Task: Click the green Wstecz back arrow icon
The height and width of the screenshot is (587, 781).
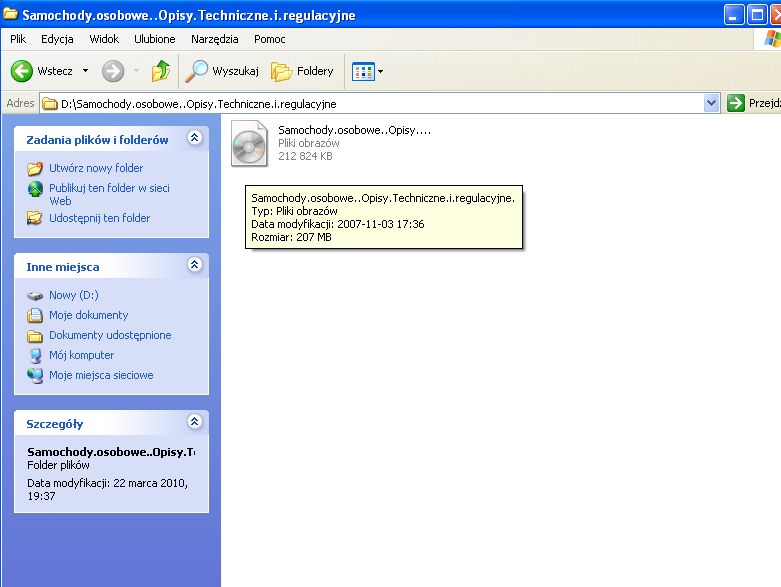Action: tap(22, 71)
